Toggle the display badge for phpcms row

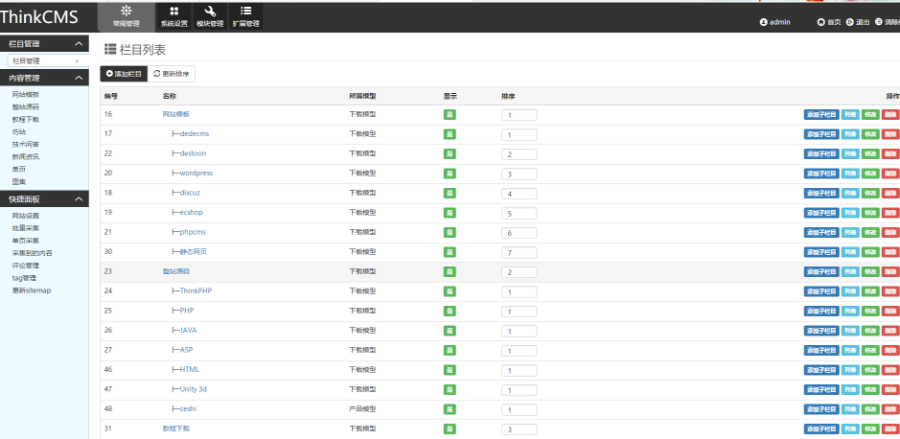pos(450,232)
